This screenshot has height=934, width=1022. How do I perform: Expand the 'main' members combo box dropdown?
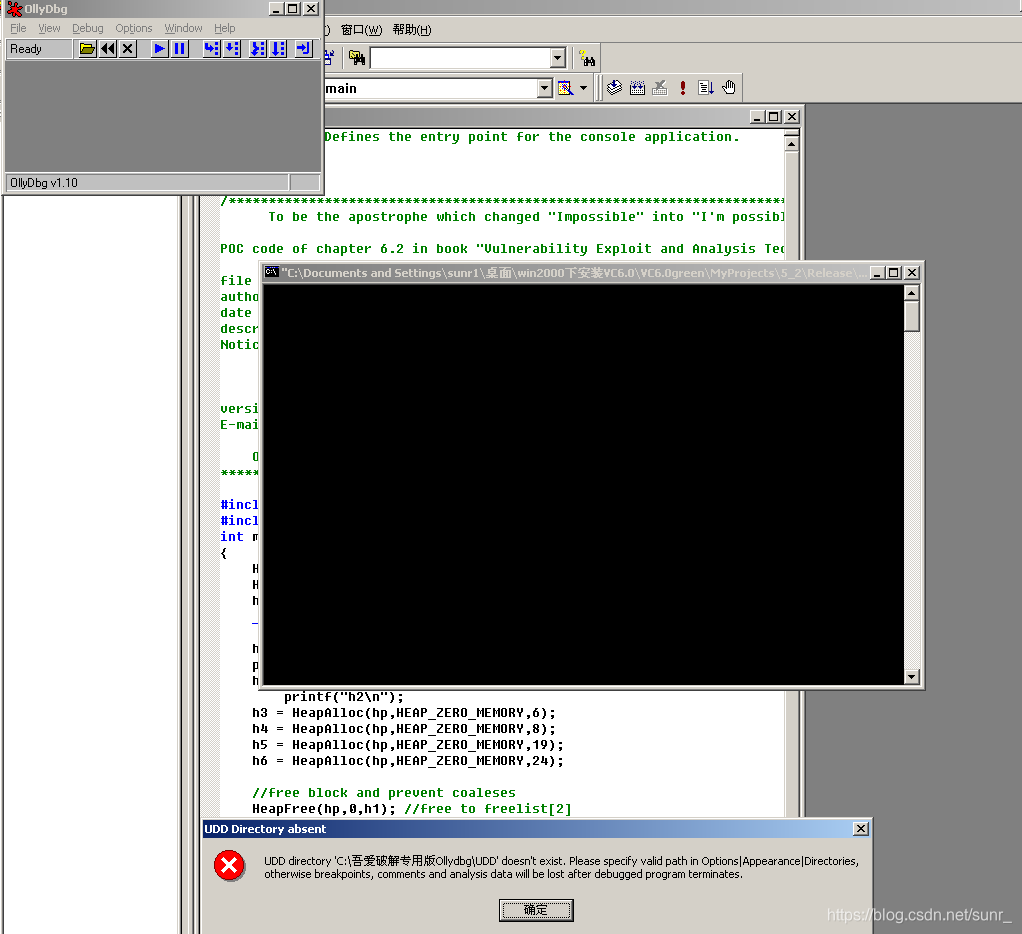click(x=545, y=88)
